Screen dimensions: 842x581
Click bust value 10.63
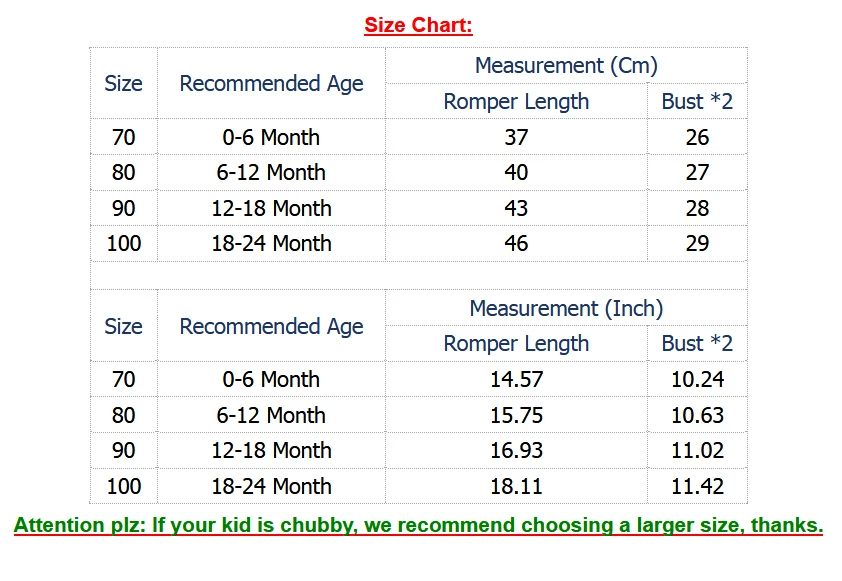(x=697, y=415)
